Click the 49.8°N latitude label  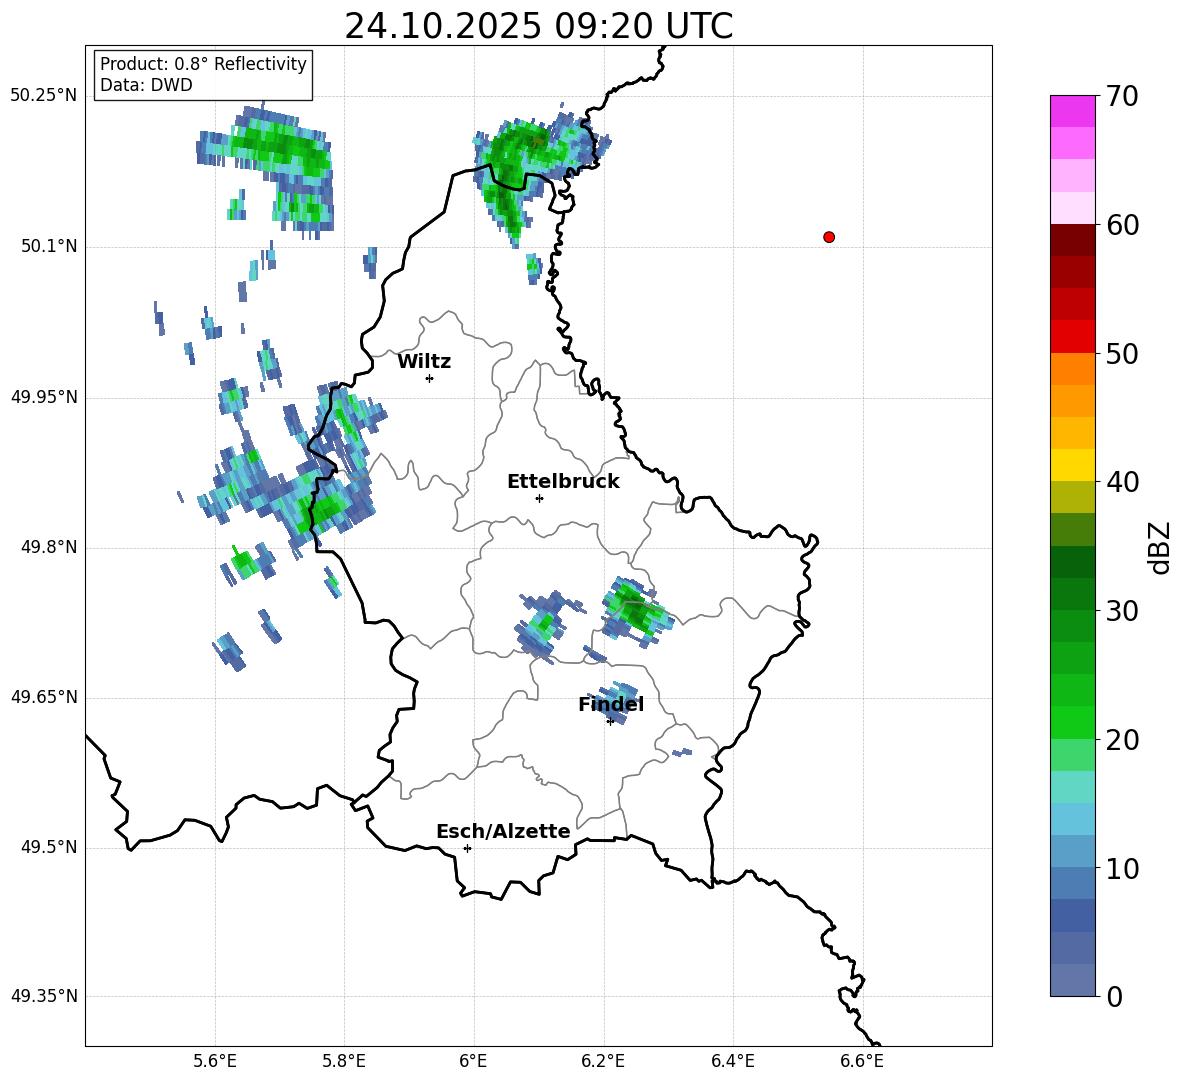49,547
